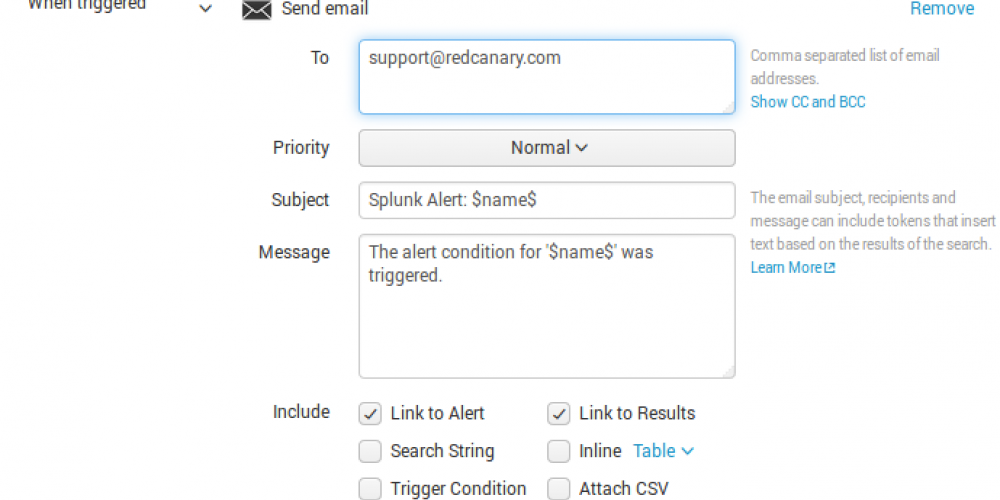Open the Inline Table format dropdown
1000x500 pixels.
coord(663,451)
